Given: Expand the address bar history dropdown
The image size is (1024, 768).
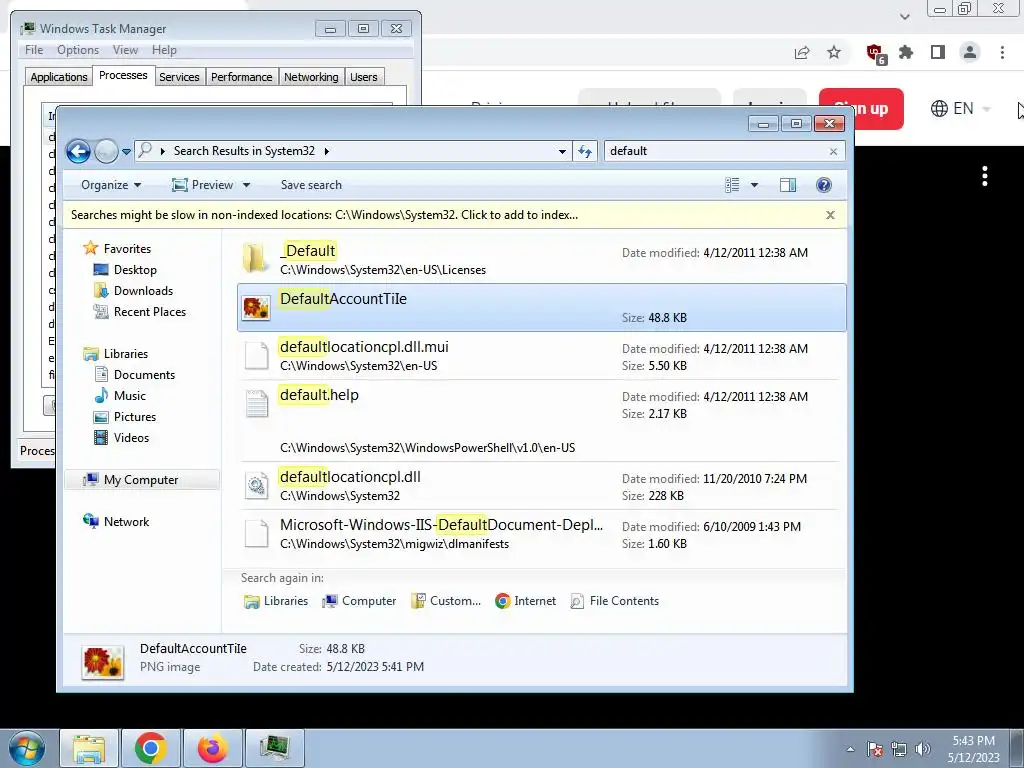Looking at the screenshot, I should coord(562,152).
